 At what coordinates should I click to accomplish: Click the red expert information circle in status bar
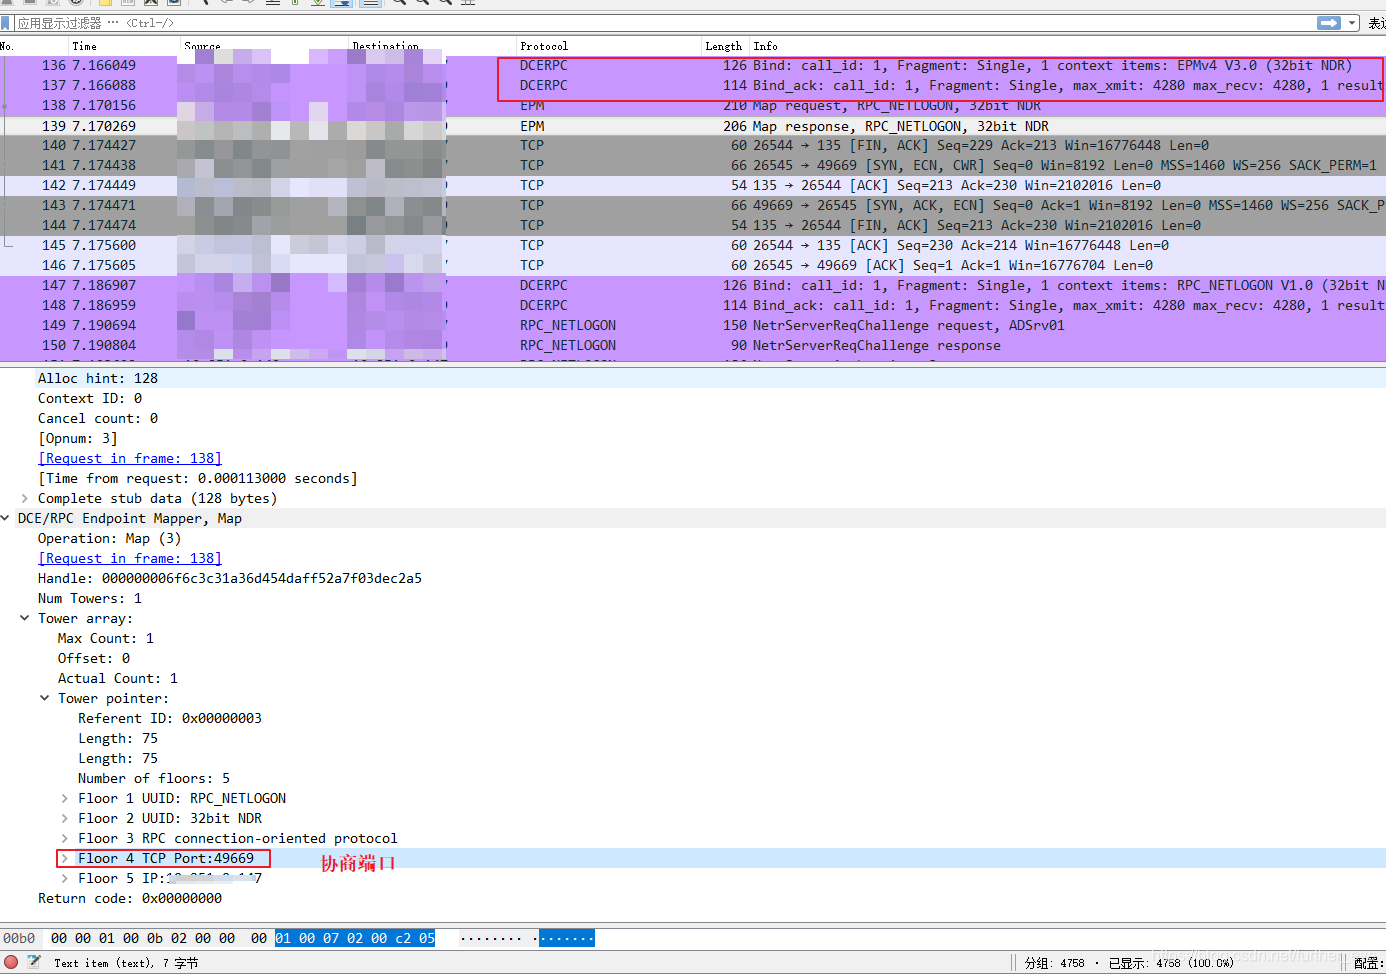pyautogui.click(x=11, y=962)
